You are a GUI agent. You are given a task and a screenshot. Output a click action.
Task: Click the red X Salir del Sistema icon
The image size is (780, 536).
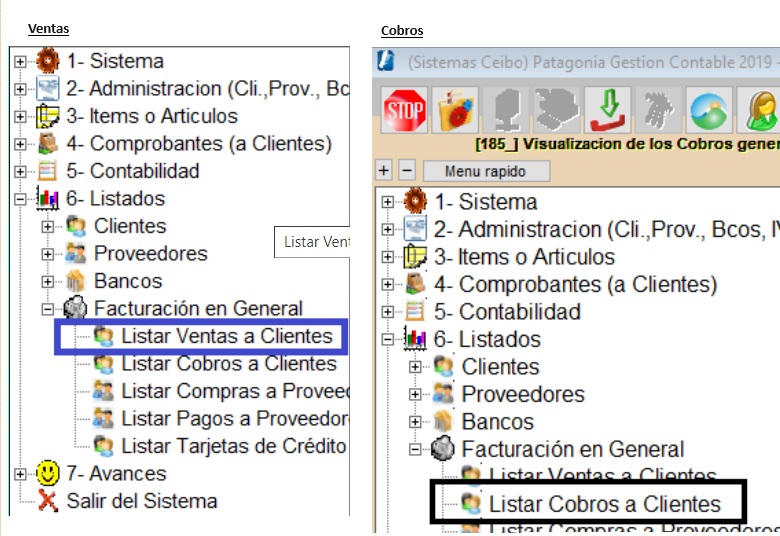pos(48,501)
